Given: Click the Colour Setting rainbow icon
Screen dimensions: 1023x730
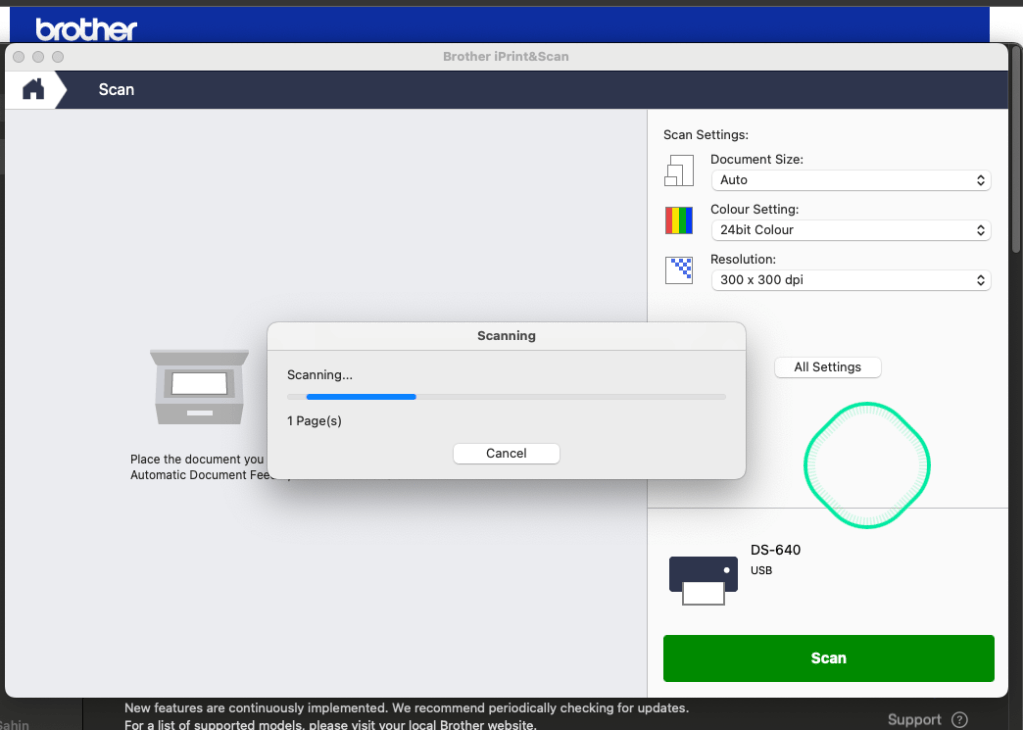Looking at the screenshot, I should [679, 221].
